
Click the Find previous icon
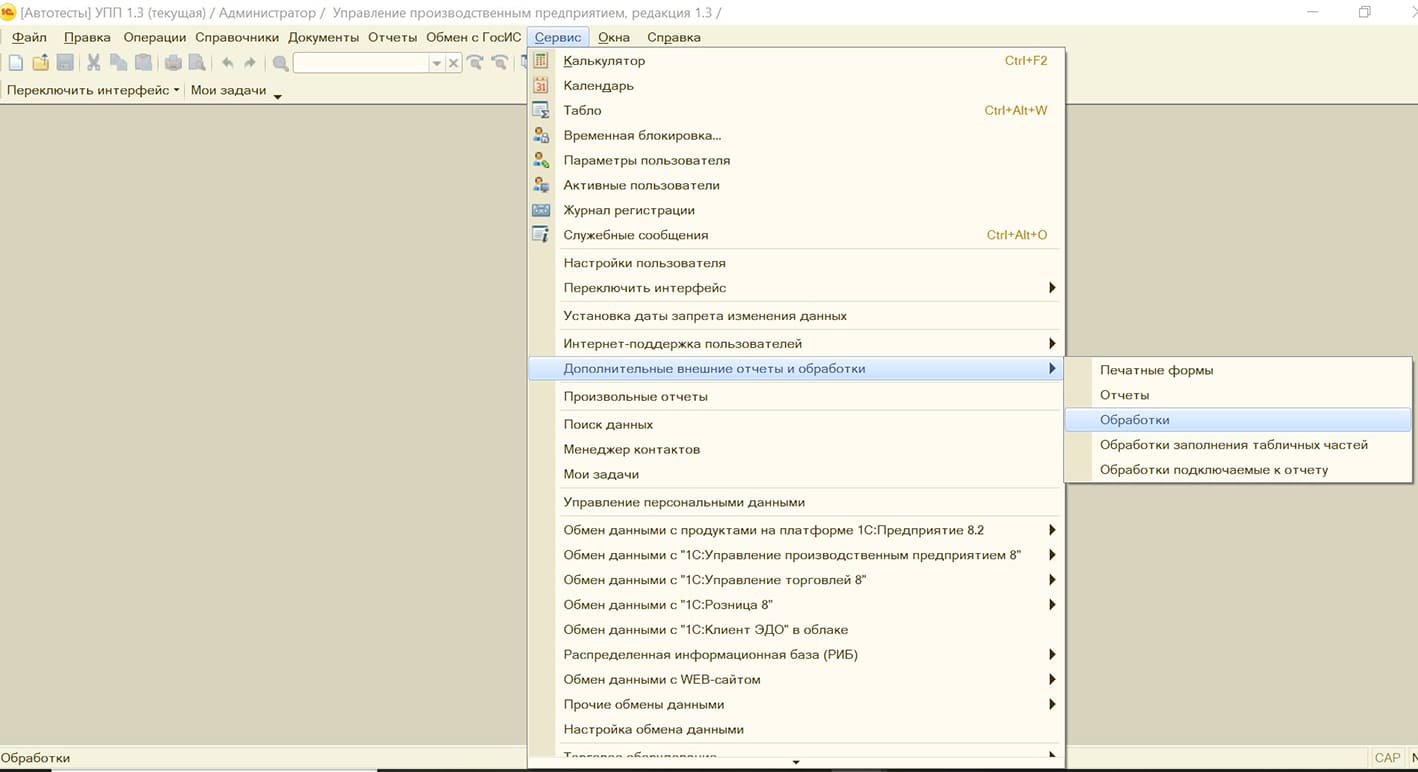click(x=499, y=63)
